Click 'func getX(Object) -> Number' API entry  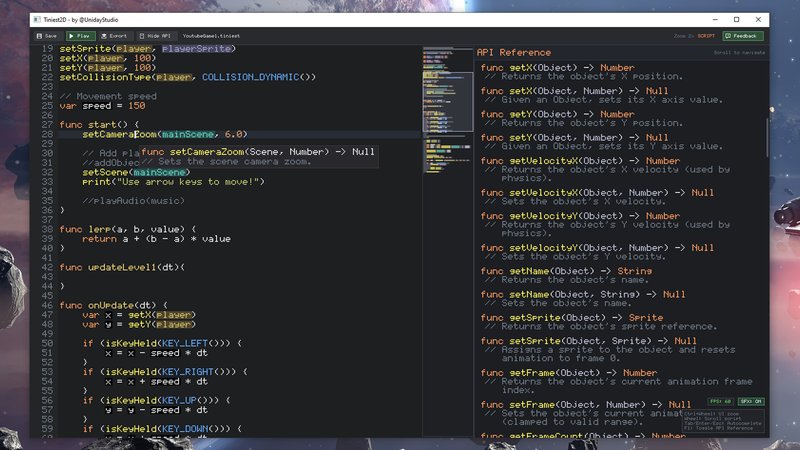pyautogui.click(x=557, y=68)
